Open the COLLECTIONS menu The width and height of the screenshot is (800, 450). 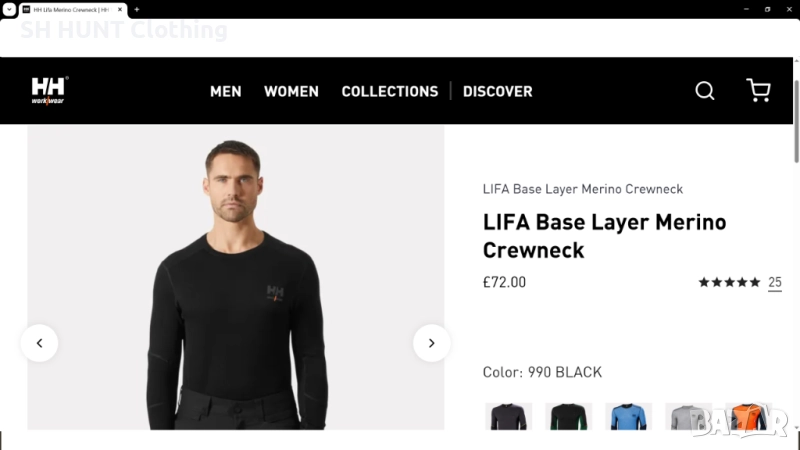click(390, 91)
